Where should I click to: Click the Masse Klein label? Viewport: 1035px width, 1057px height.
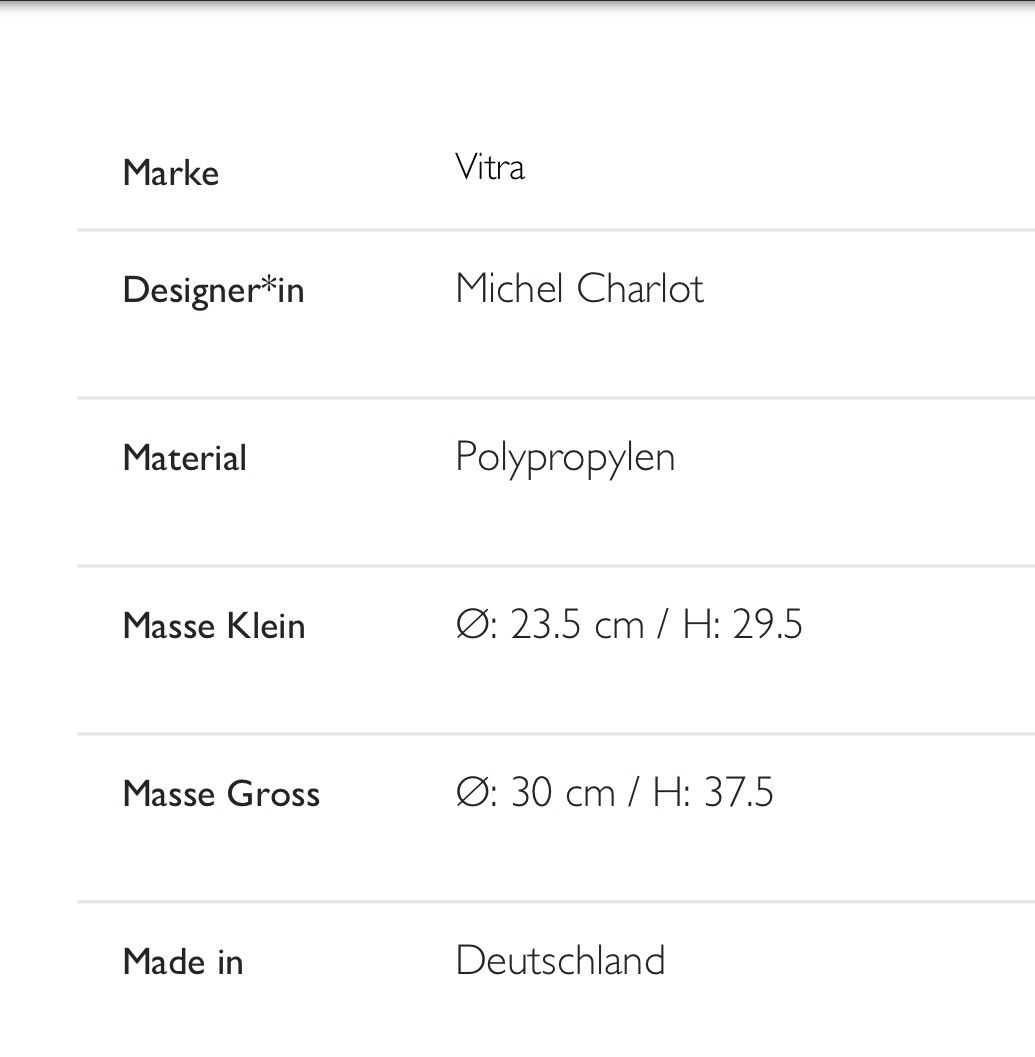(214, 626)
